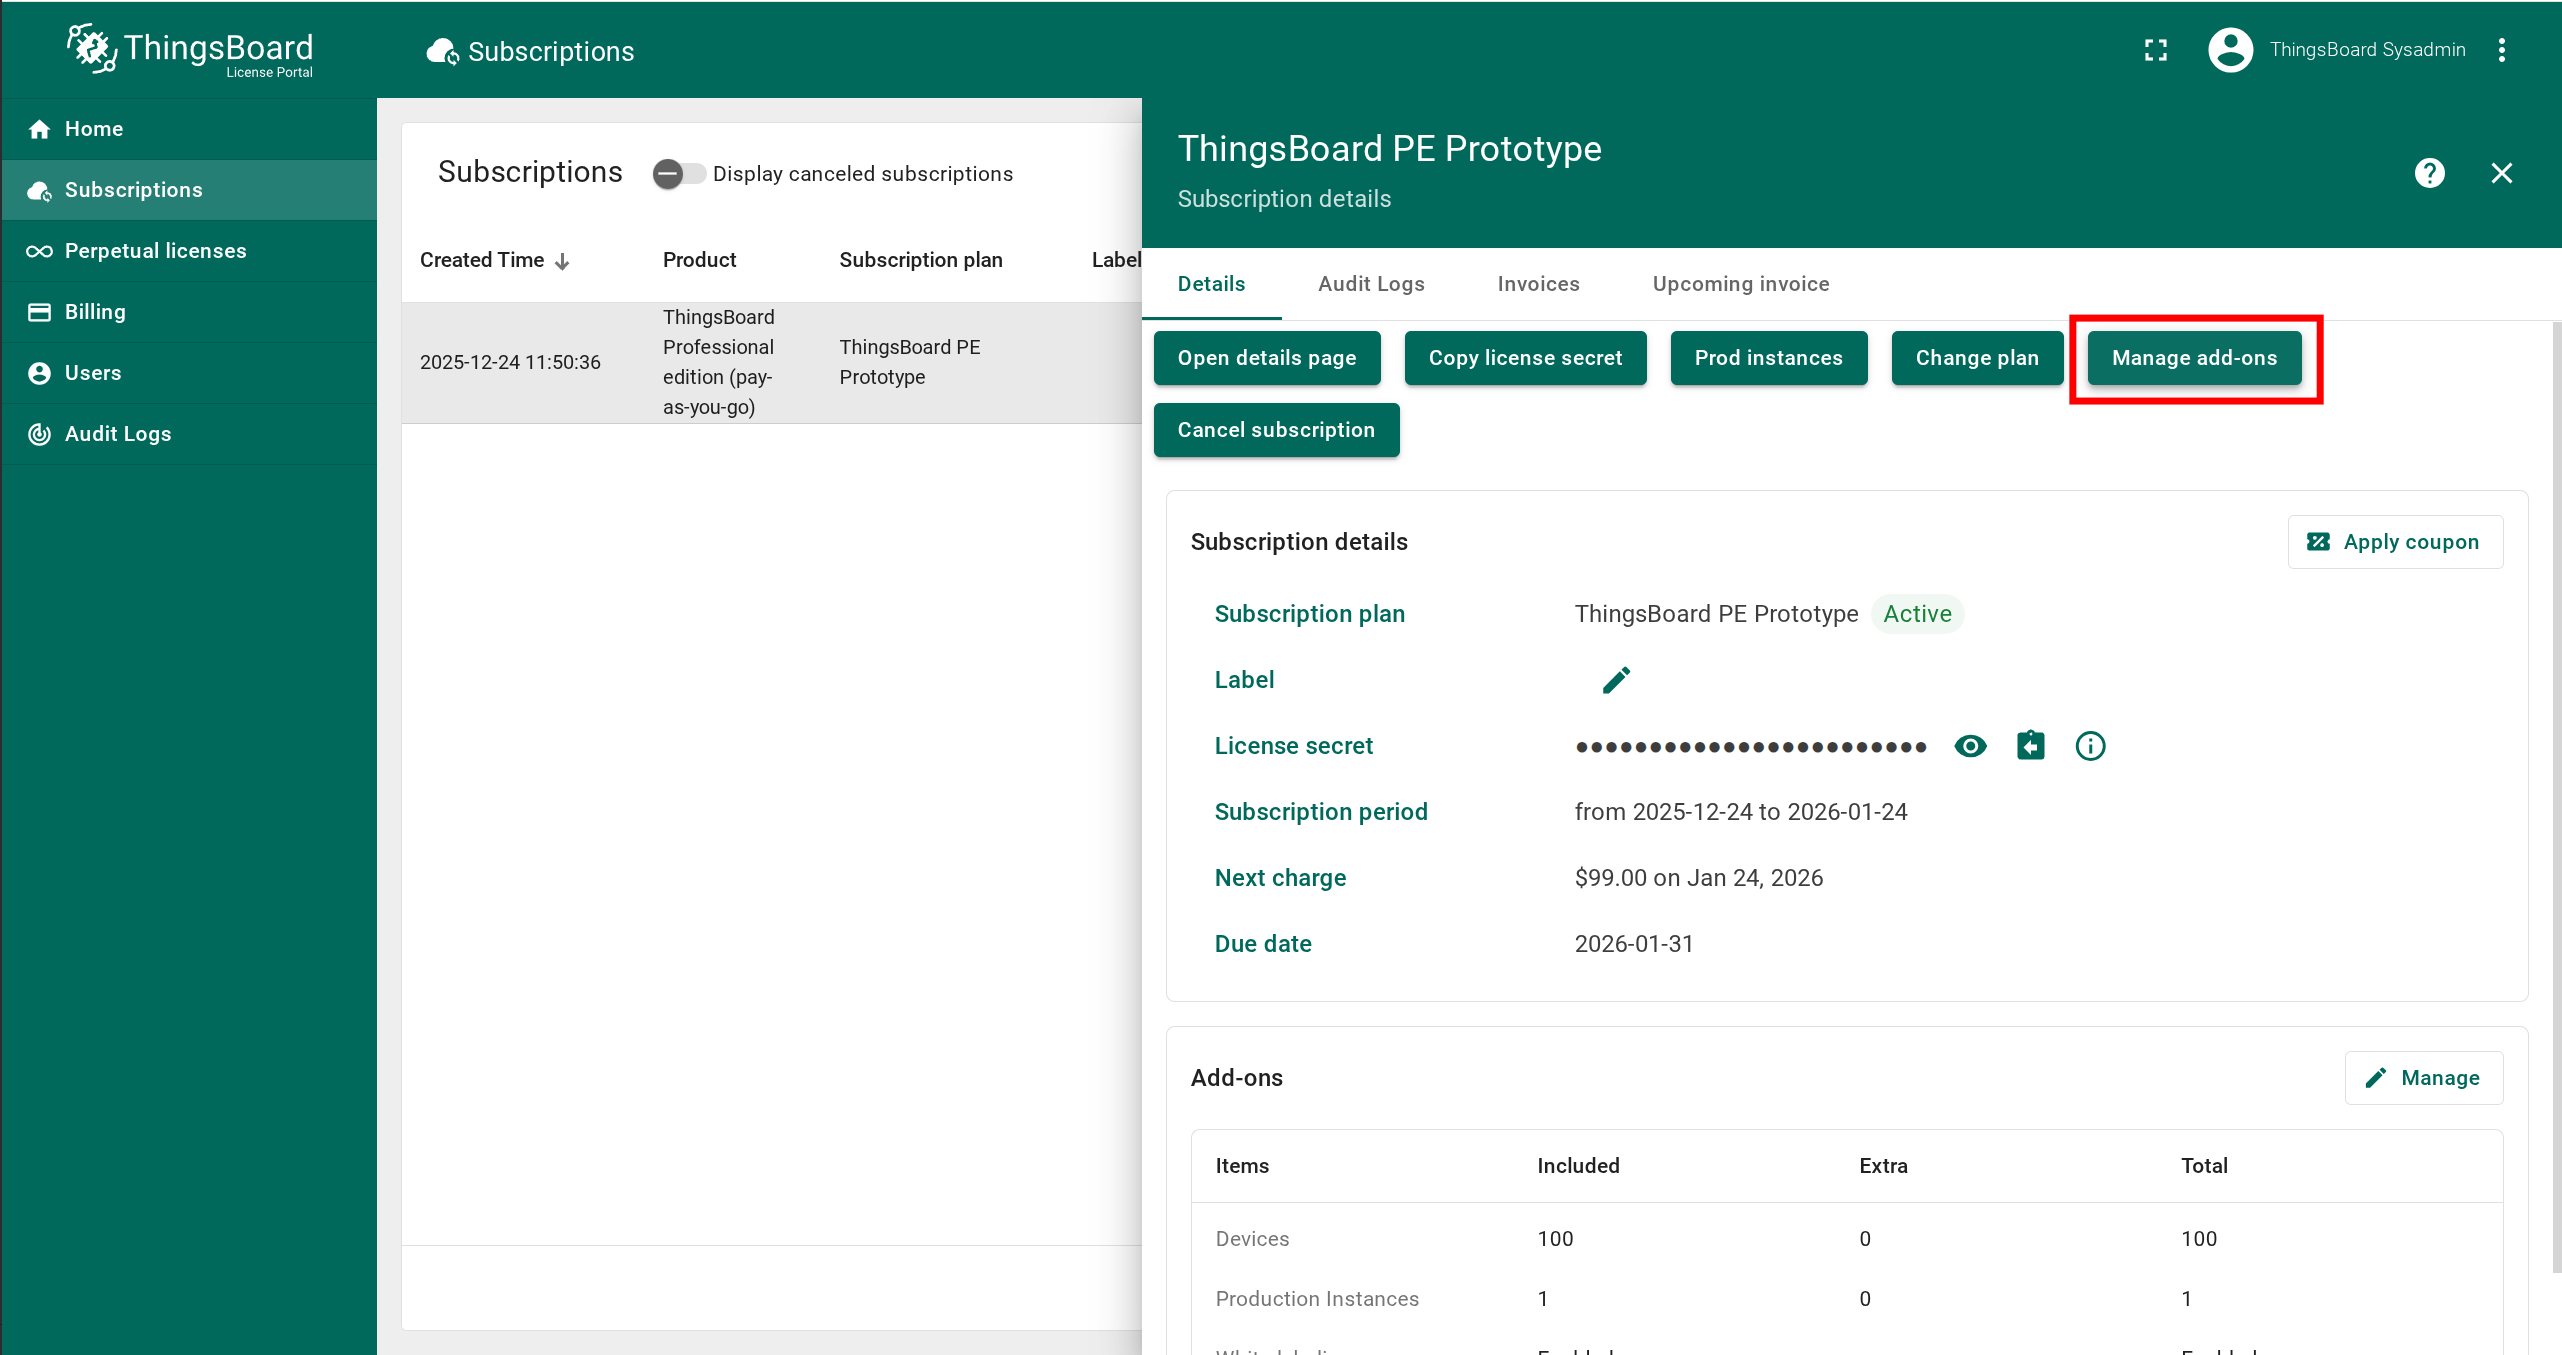Click Apply coupon button

[x=2394, y=542]
